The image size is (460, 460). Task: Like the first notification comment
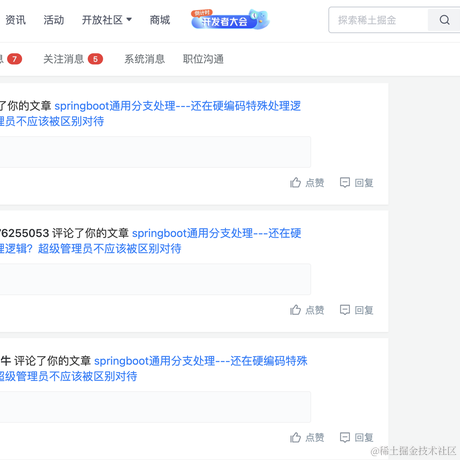(307, 183)
